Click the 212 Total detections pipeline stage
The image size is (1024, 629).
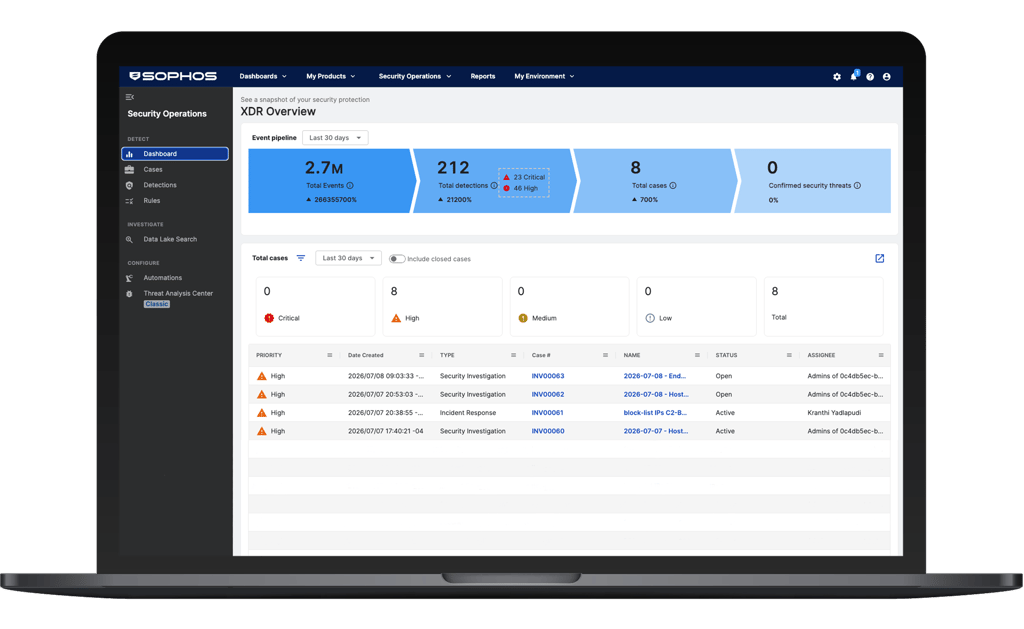pyautogui.click(x=493, y=181)
